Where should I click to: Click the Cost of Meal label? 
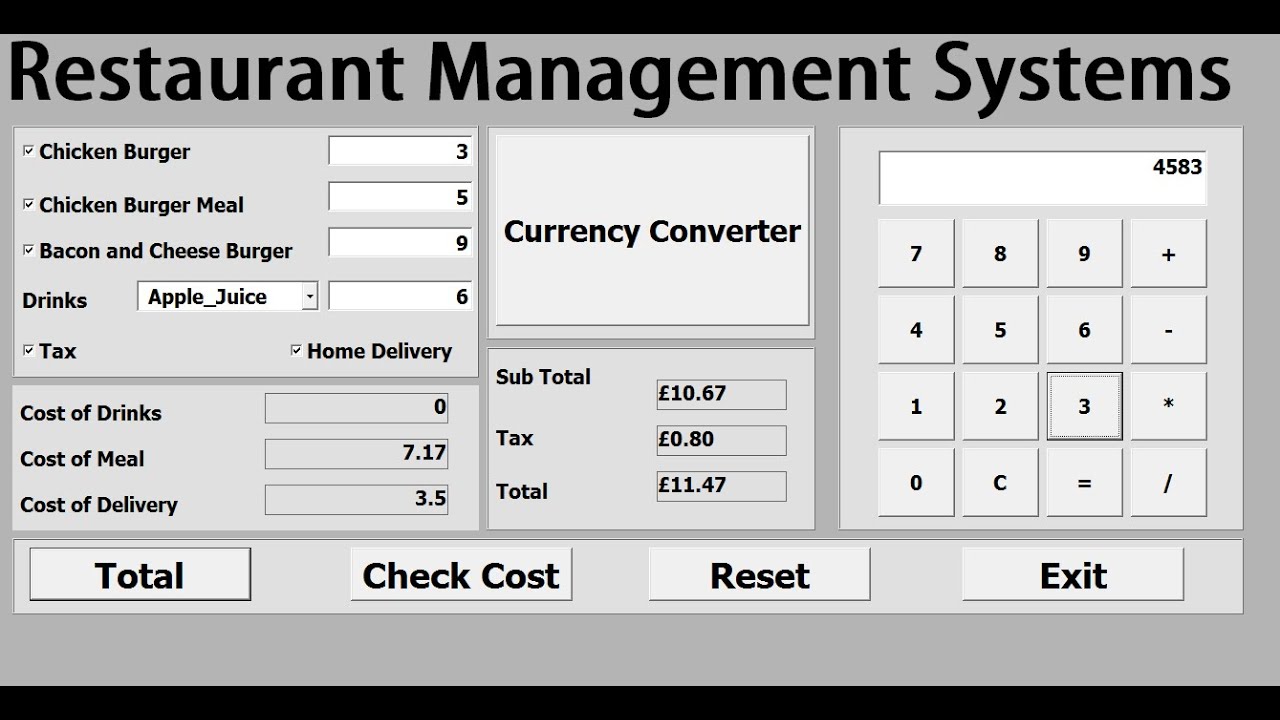(82, 459)
